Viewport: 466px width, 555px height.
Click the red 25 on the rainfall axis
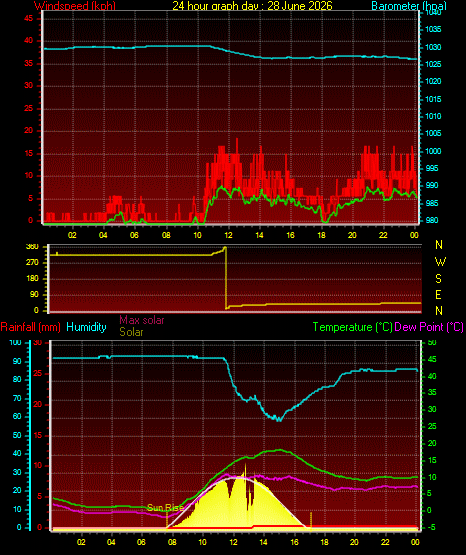point(38,373)
